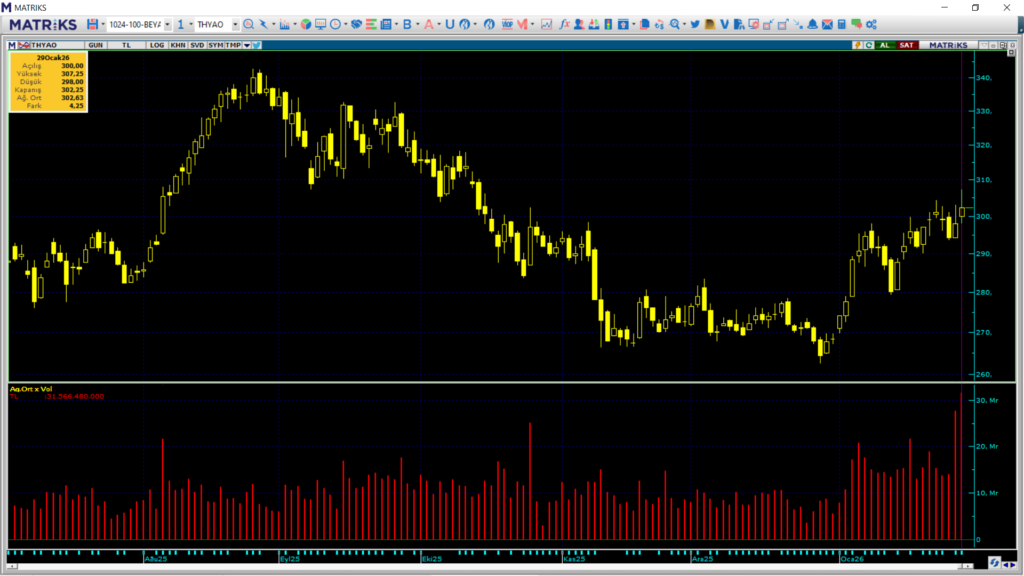Image resolution: width=1024 pixels, height=576 pixels.
Task: Expand the THYAO symbol dropdown
Action: [x=235, y=24]
